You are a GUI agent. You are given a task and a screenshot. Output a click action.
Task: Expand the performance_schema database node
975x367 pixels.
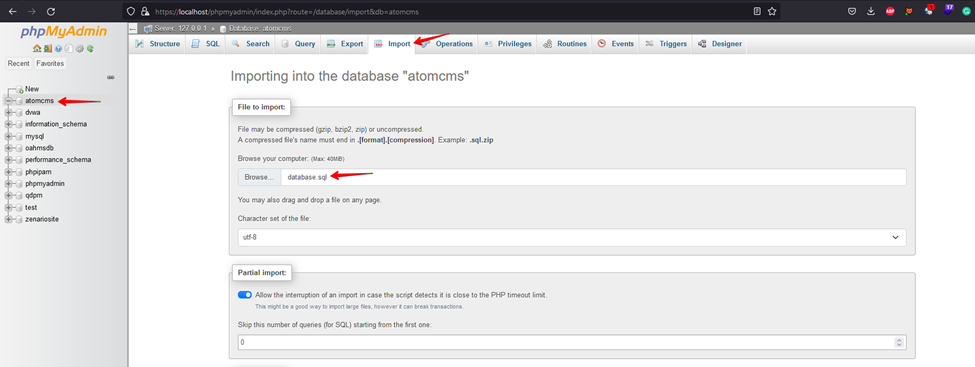(x=8, y=160)
